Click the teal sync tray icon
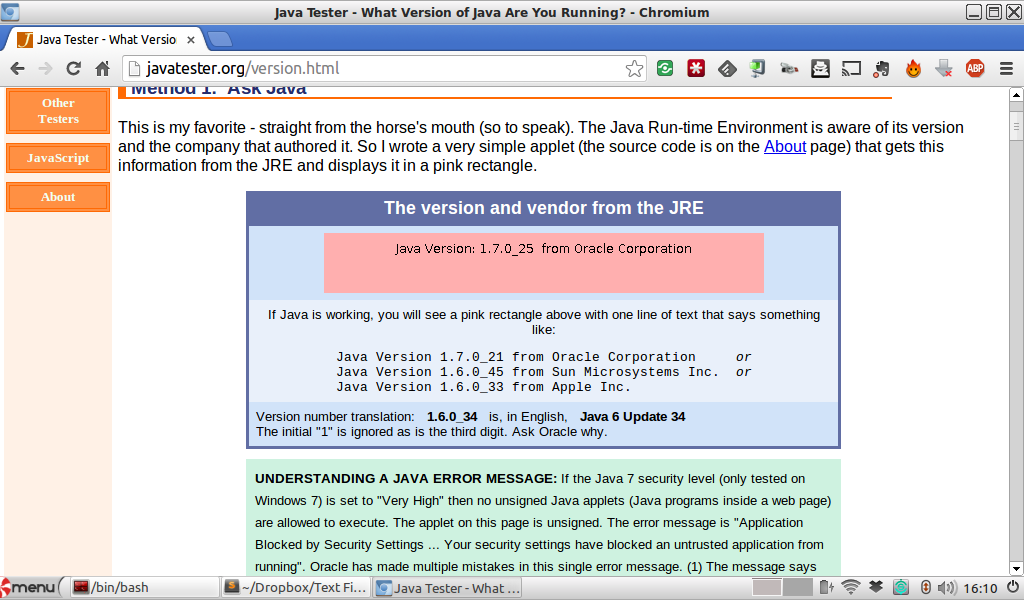 click(x=901, y=588)
